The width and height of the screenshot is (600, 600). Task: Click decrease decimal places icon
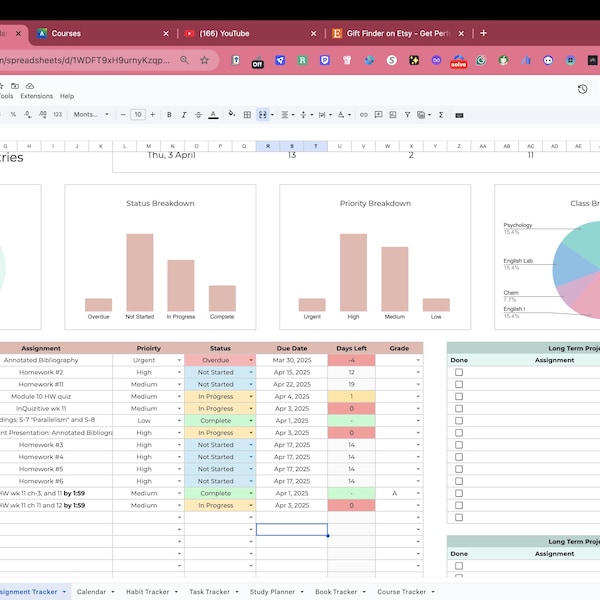28,114
